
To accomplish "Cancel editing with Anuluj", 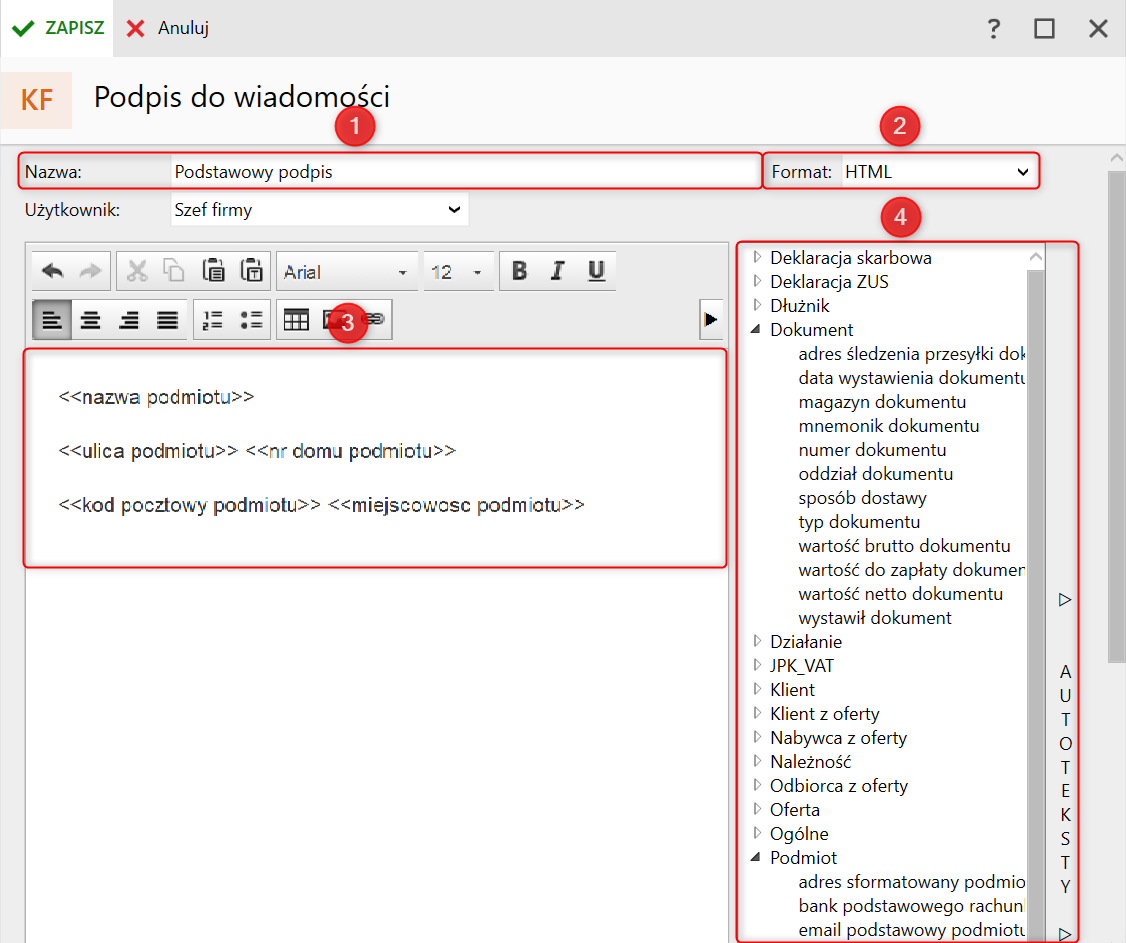I will coord(167,28).
